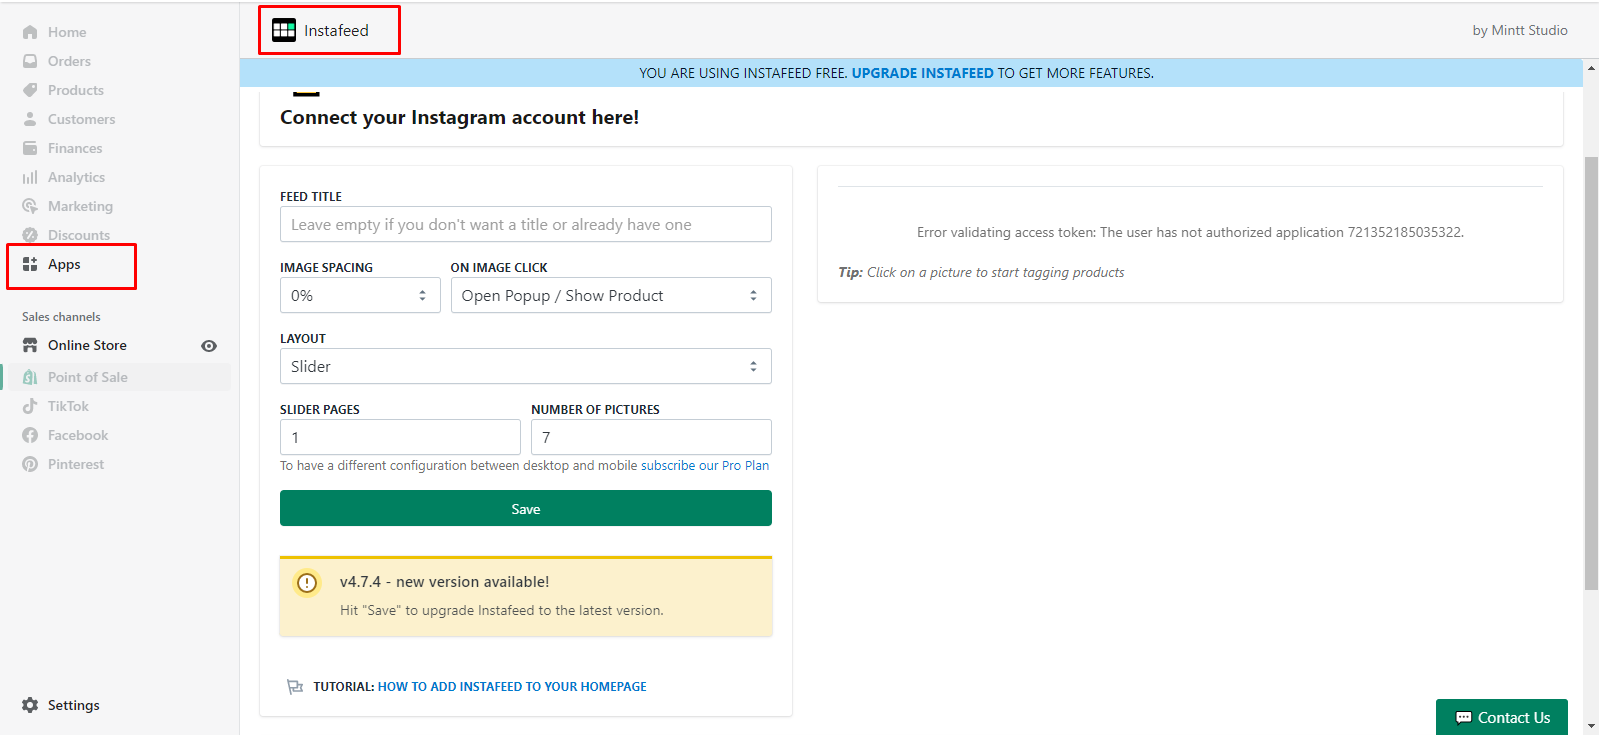The width and height of the screenshot is (1599, 735).
Task: Open the On Image Click dropdown
Action: 611,295
